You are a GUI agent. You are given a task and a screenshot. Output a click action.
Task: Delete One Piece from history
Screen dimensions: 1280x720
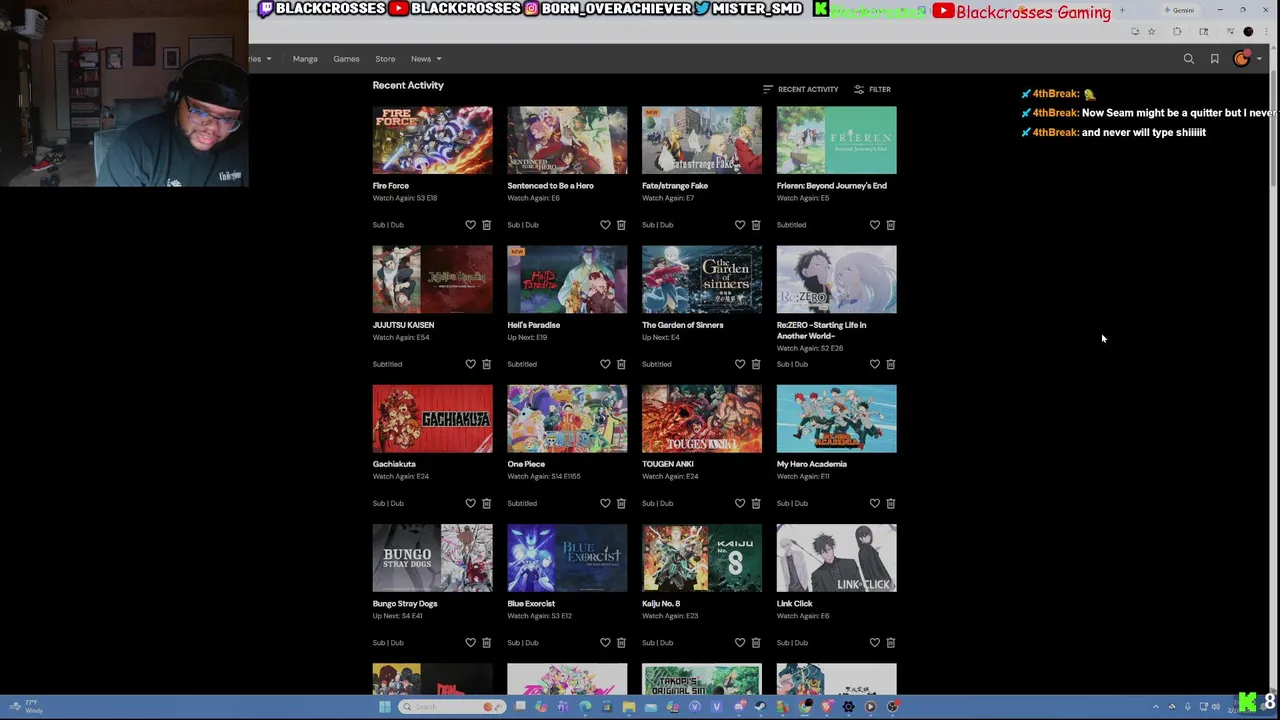point(621,503)
